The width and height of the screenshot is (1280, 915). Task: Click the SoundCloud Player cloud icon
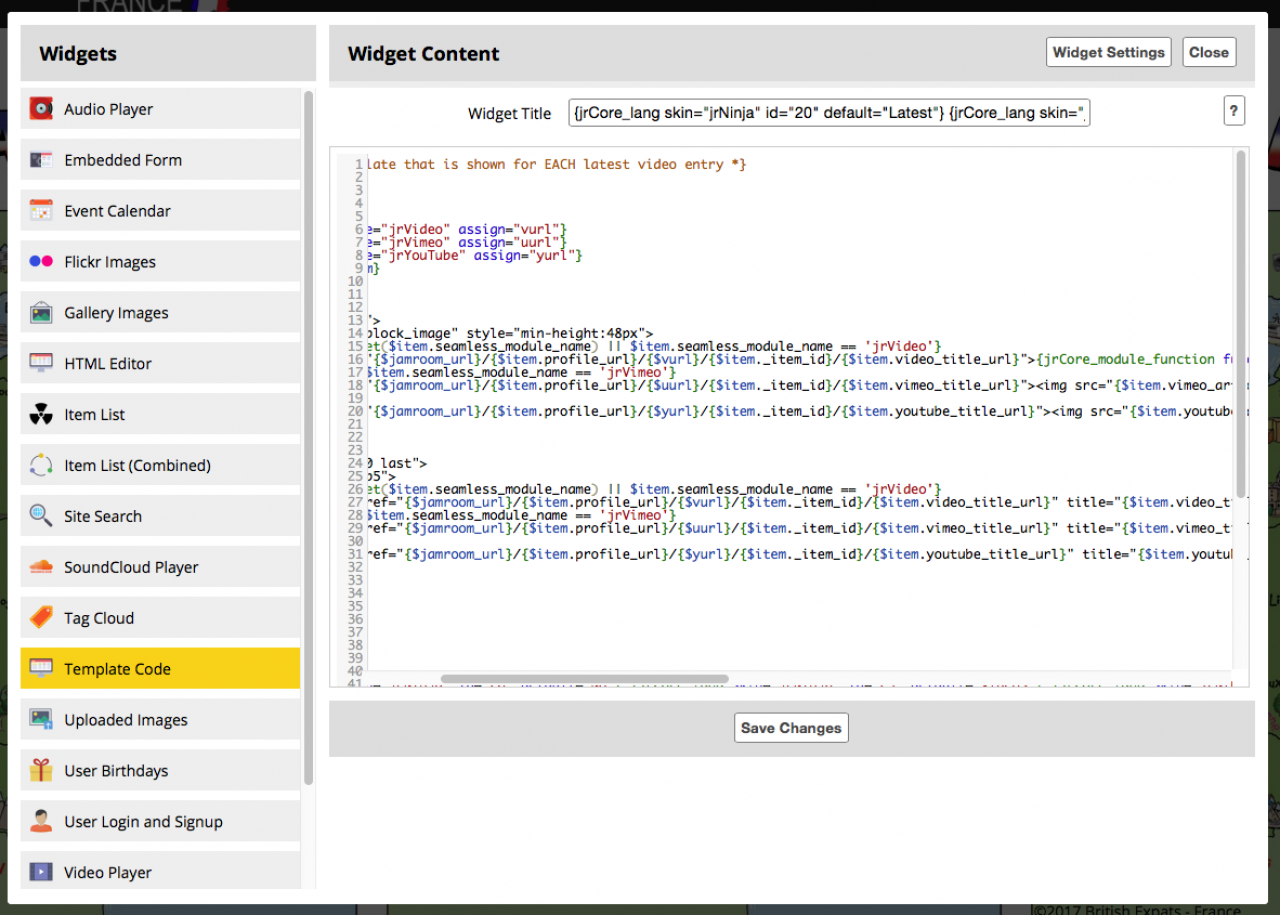tap(41, 567)
